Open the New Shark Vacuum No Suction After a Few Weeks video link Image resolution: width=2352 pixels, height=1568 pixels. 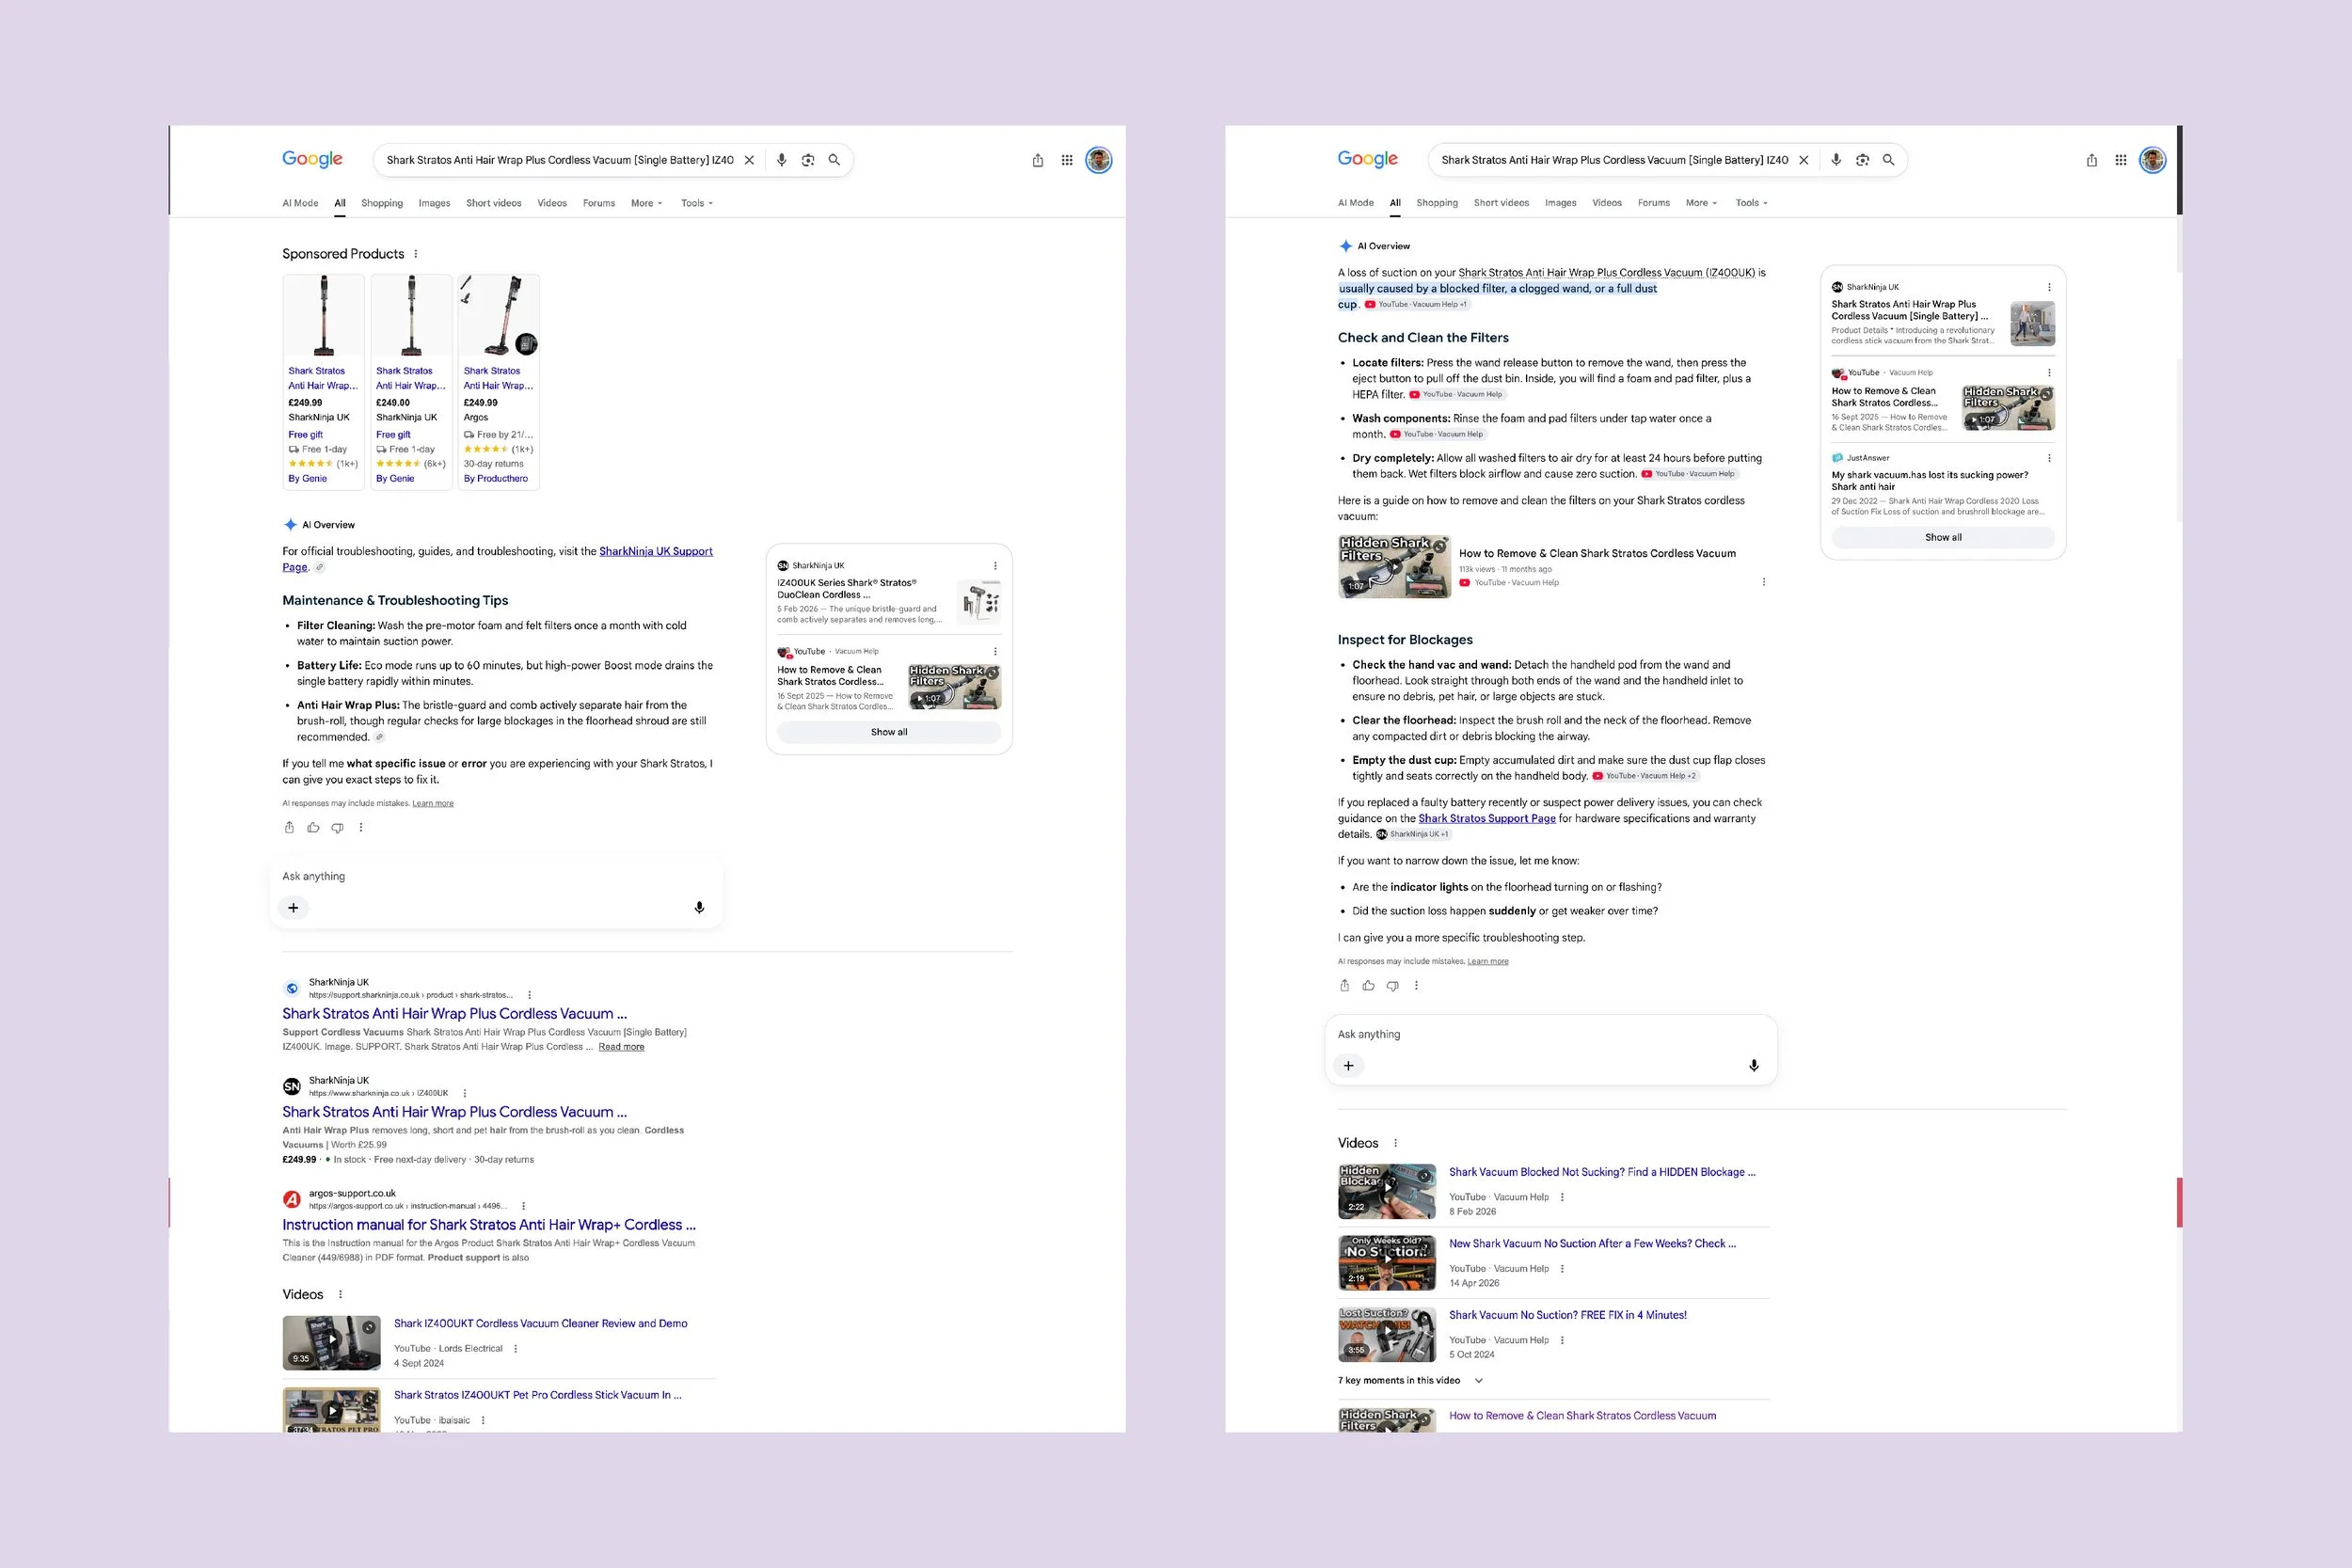pyautogui.click(x=1592, y=1244)
